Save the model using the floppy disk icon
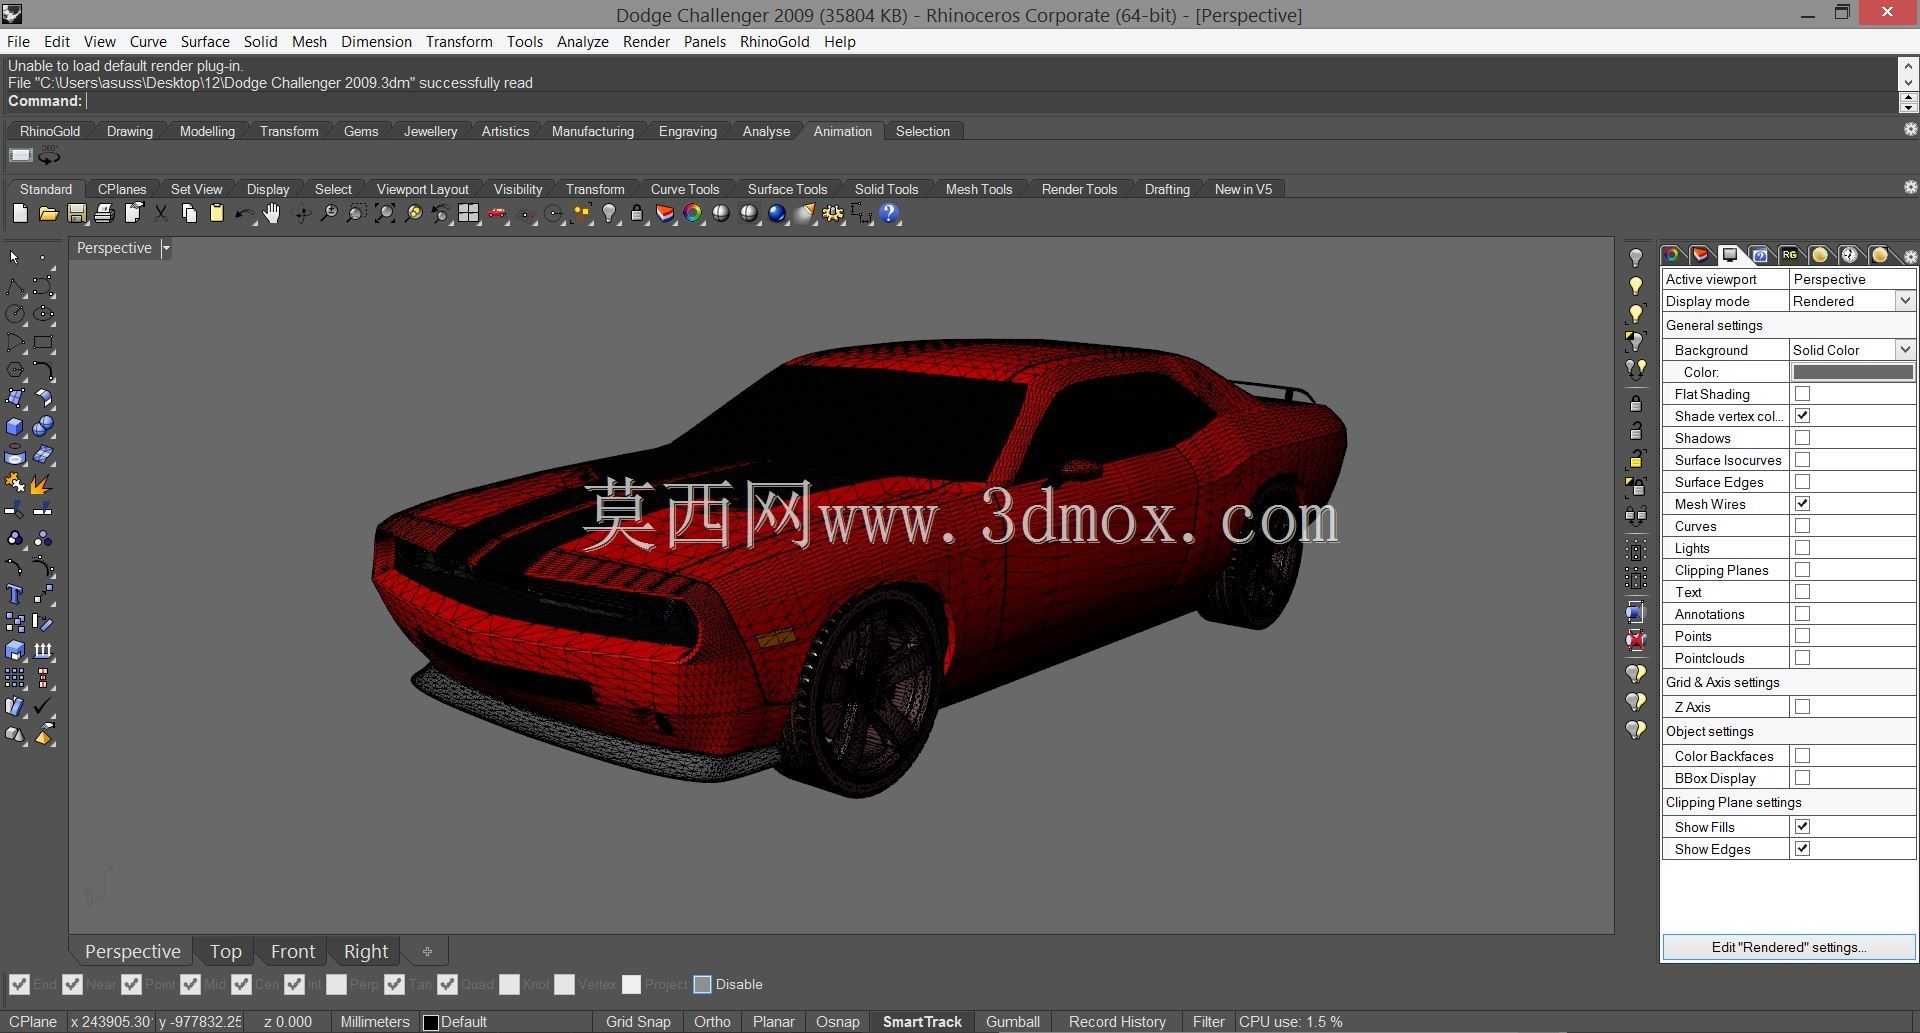Viewport: 1920px width, 1033px height. [x=76, y=214]
